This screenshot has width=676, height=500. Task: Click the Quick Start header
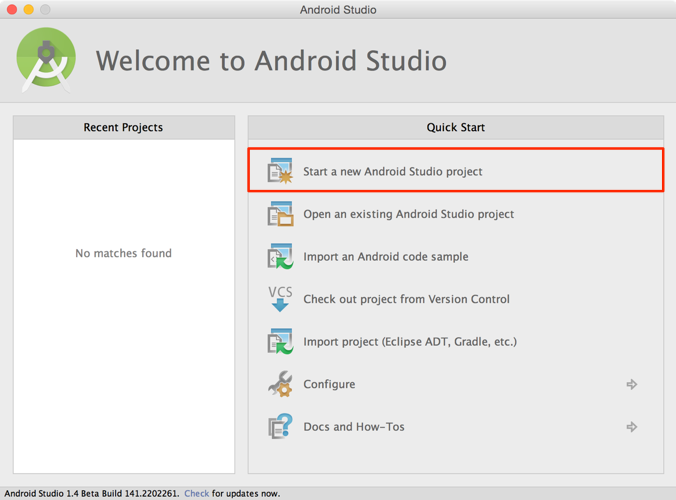[x=456, y=128]
